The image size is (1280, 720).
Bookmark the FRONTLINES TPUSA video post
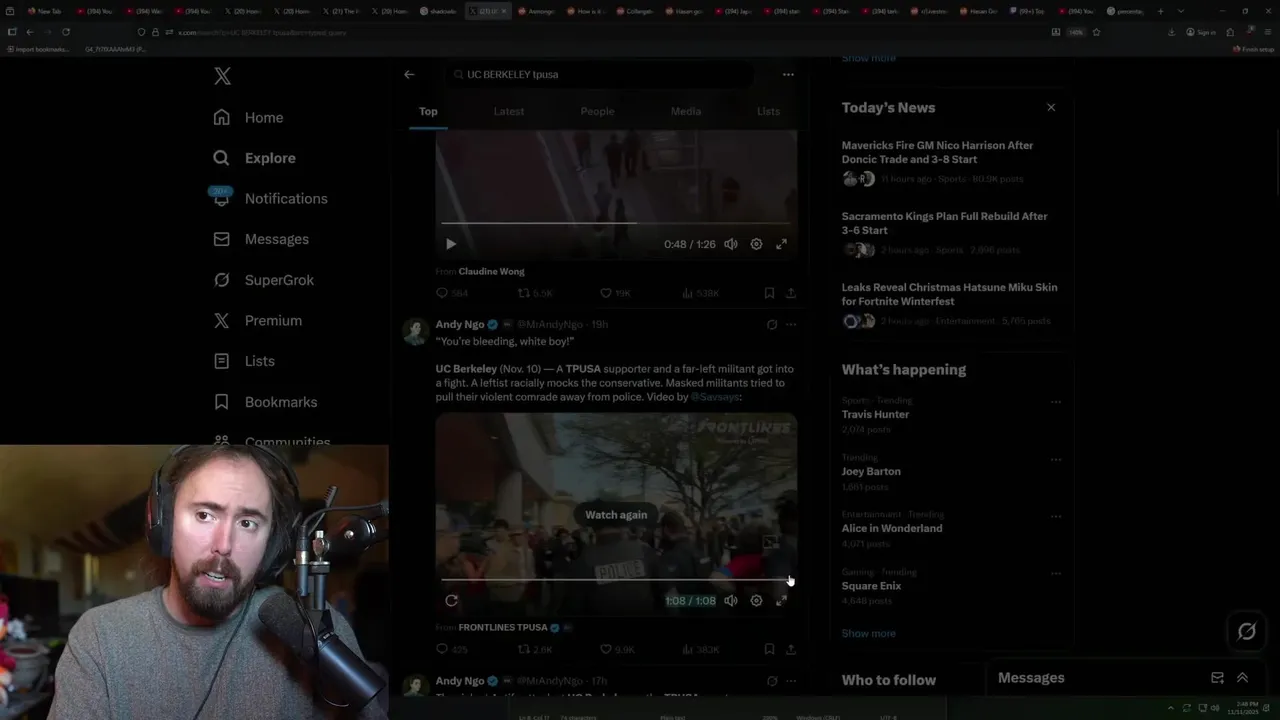pyautogui.click(x=769, y=649)
